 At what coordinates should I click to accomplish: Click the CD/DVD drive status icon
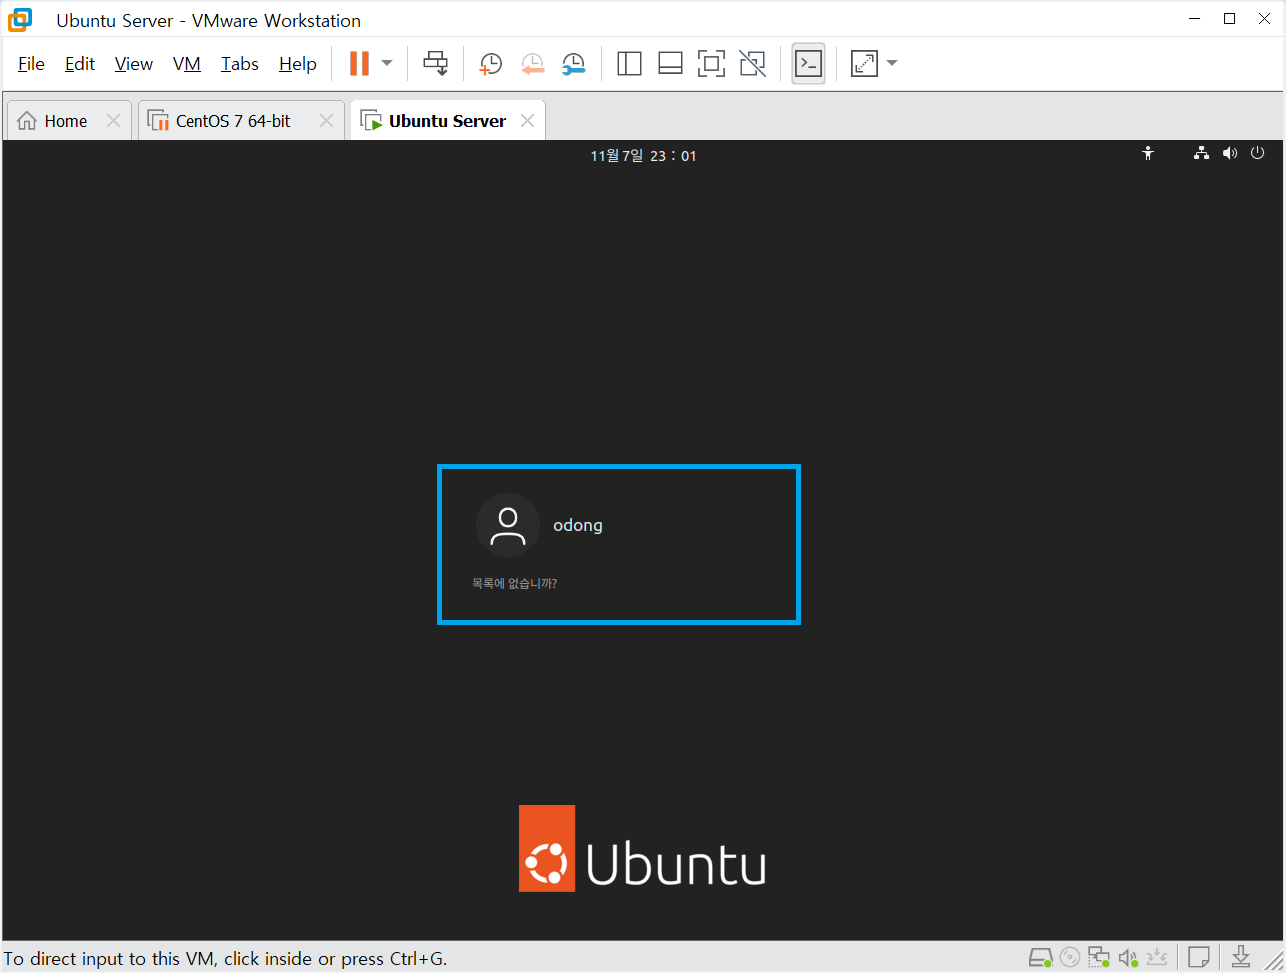(1070, 957)
